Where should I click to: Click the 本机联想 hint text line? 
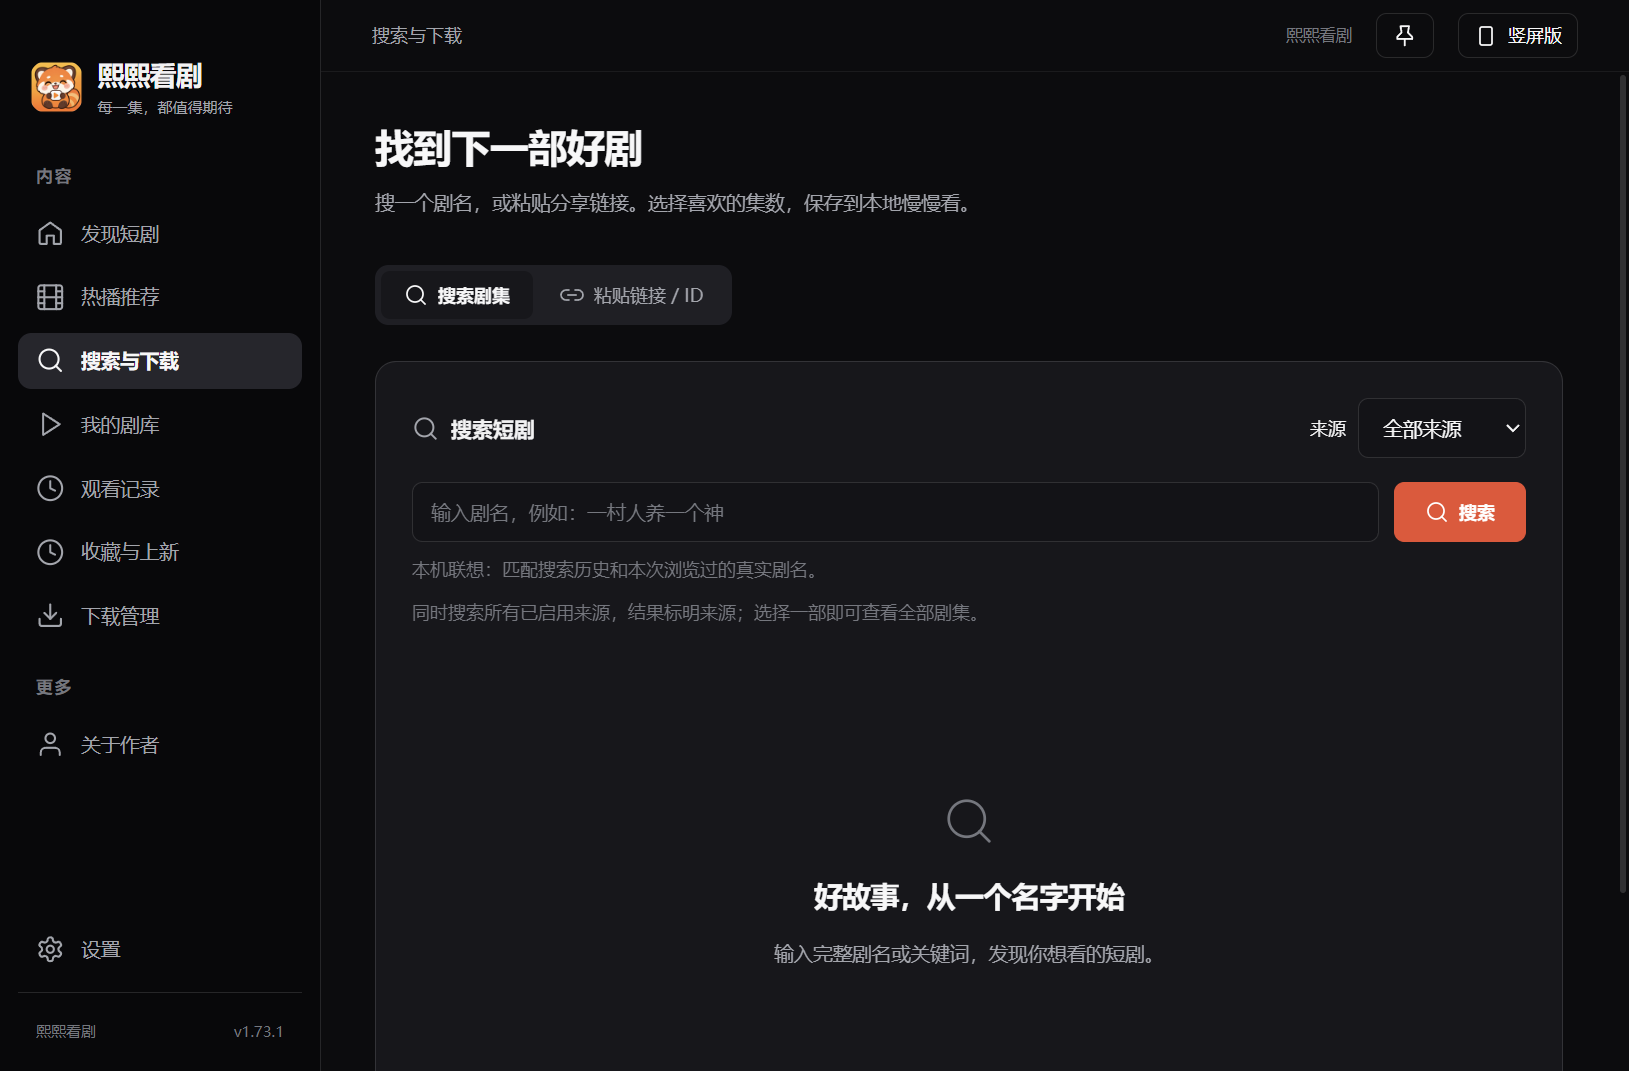tap(618, 570)
